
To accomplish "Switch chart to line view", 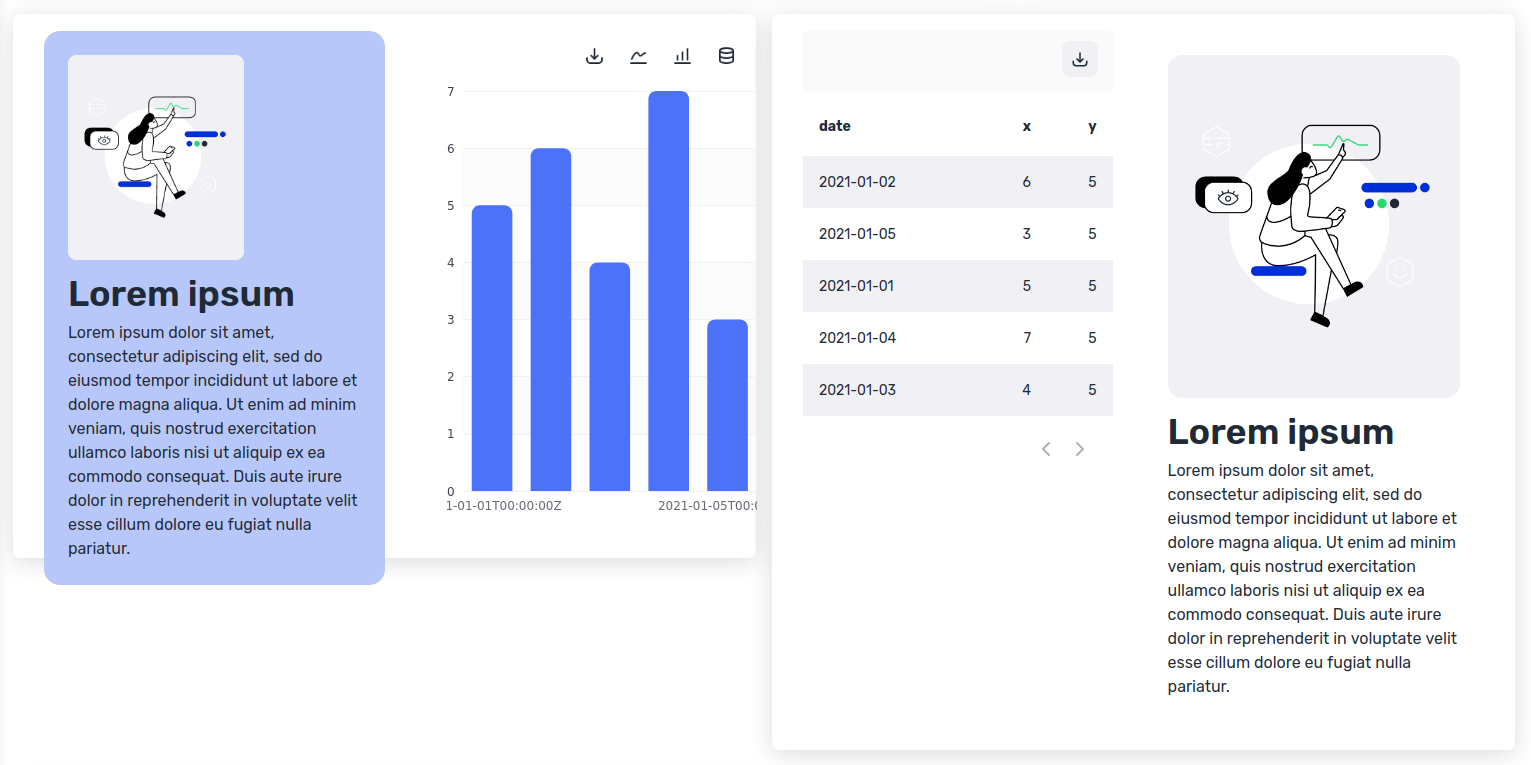I will [638, 56].
